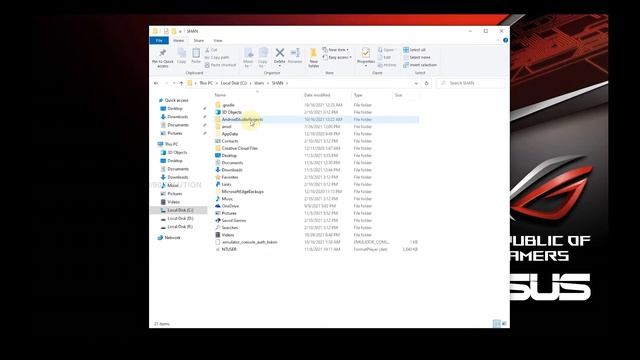The image size is (640, 360).
Task: Select the .gradle folder
Action: [228, 105]
